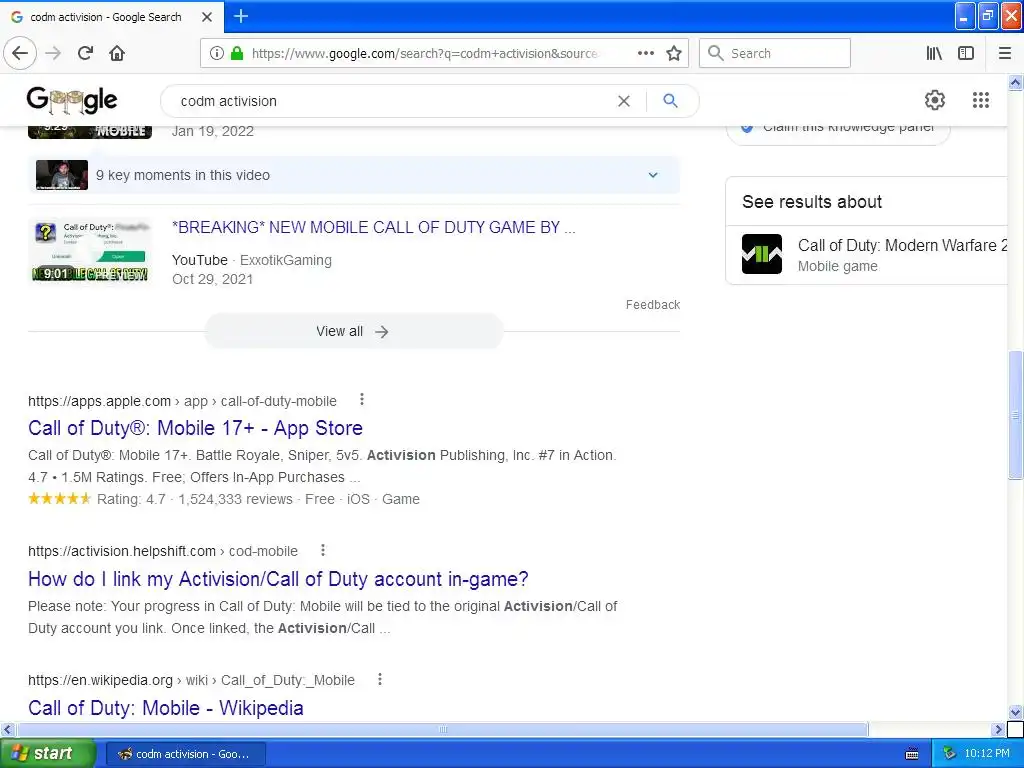Click the key moments video thumbnail
1024x768 pixels.
coord(62,175)
